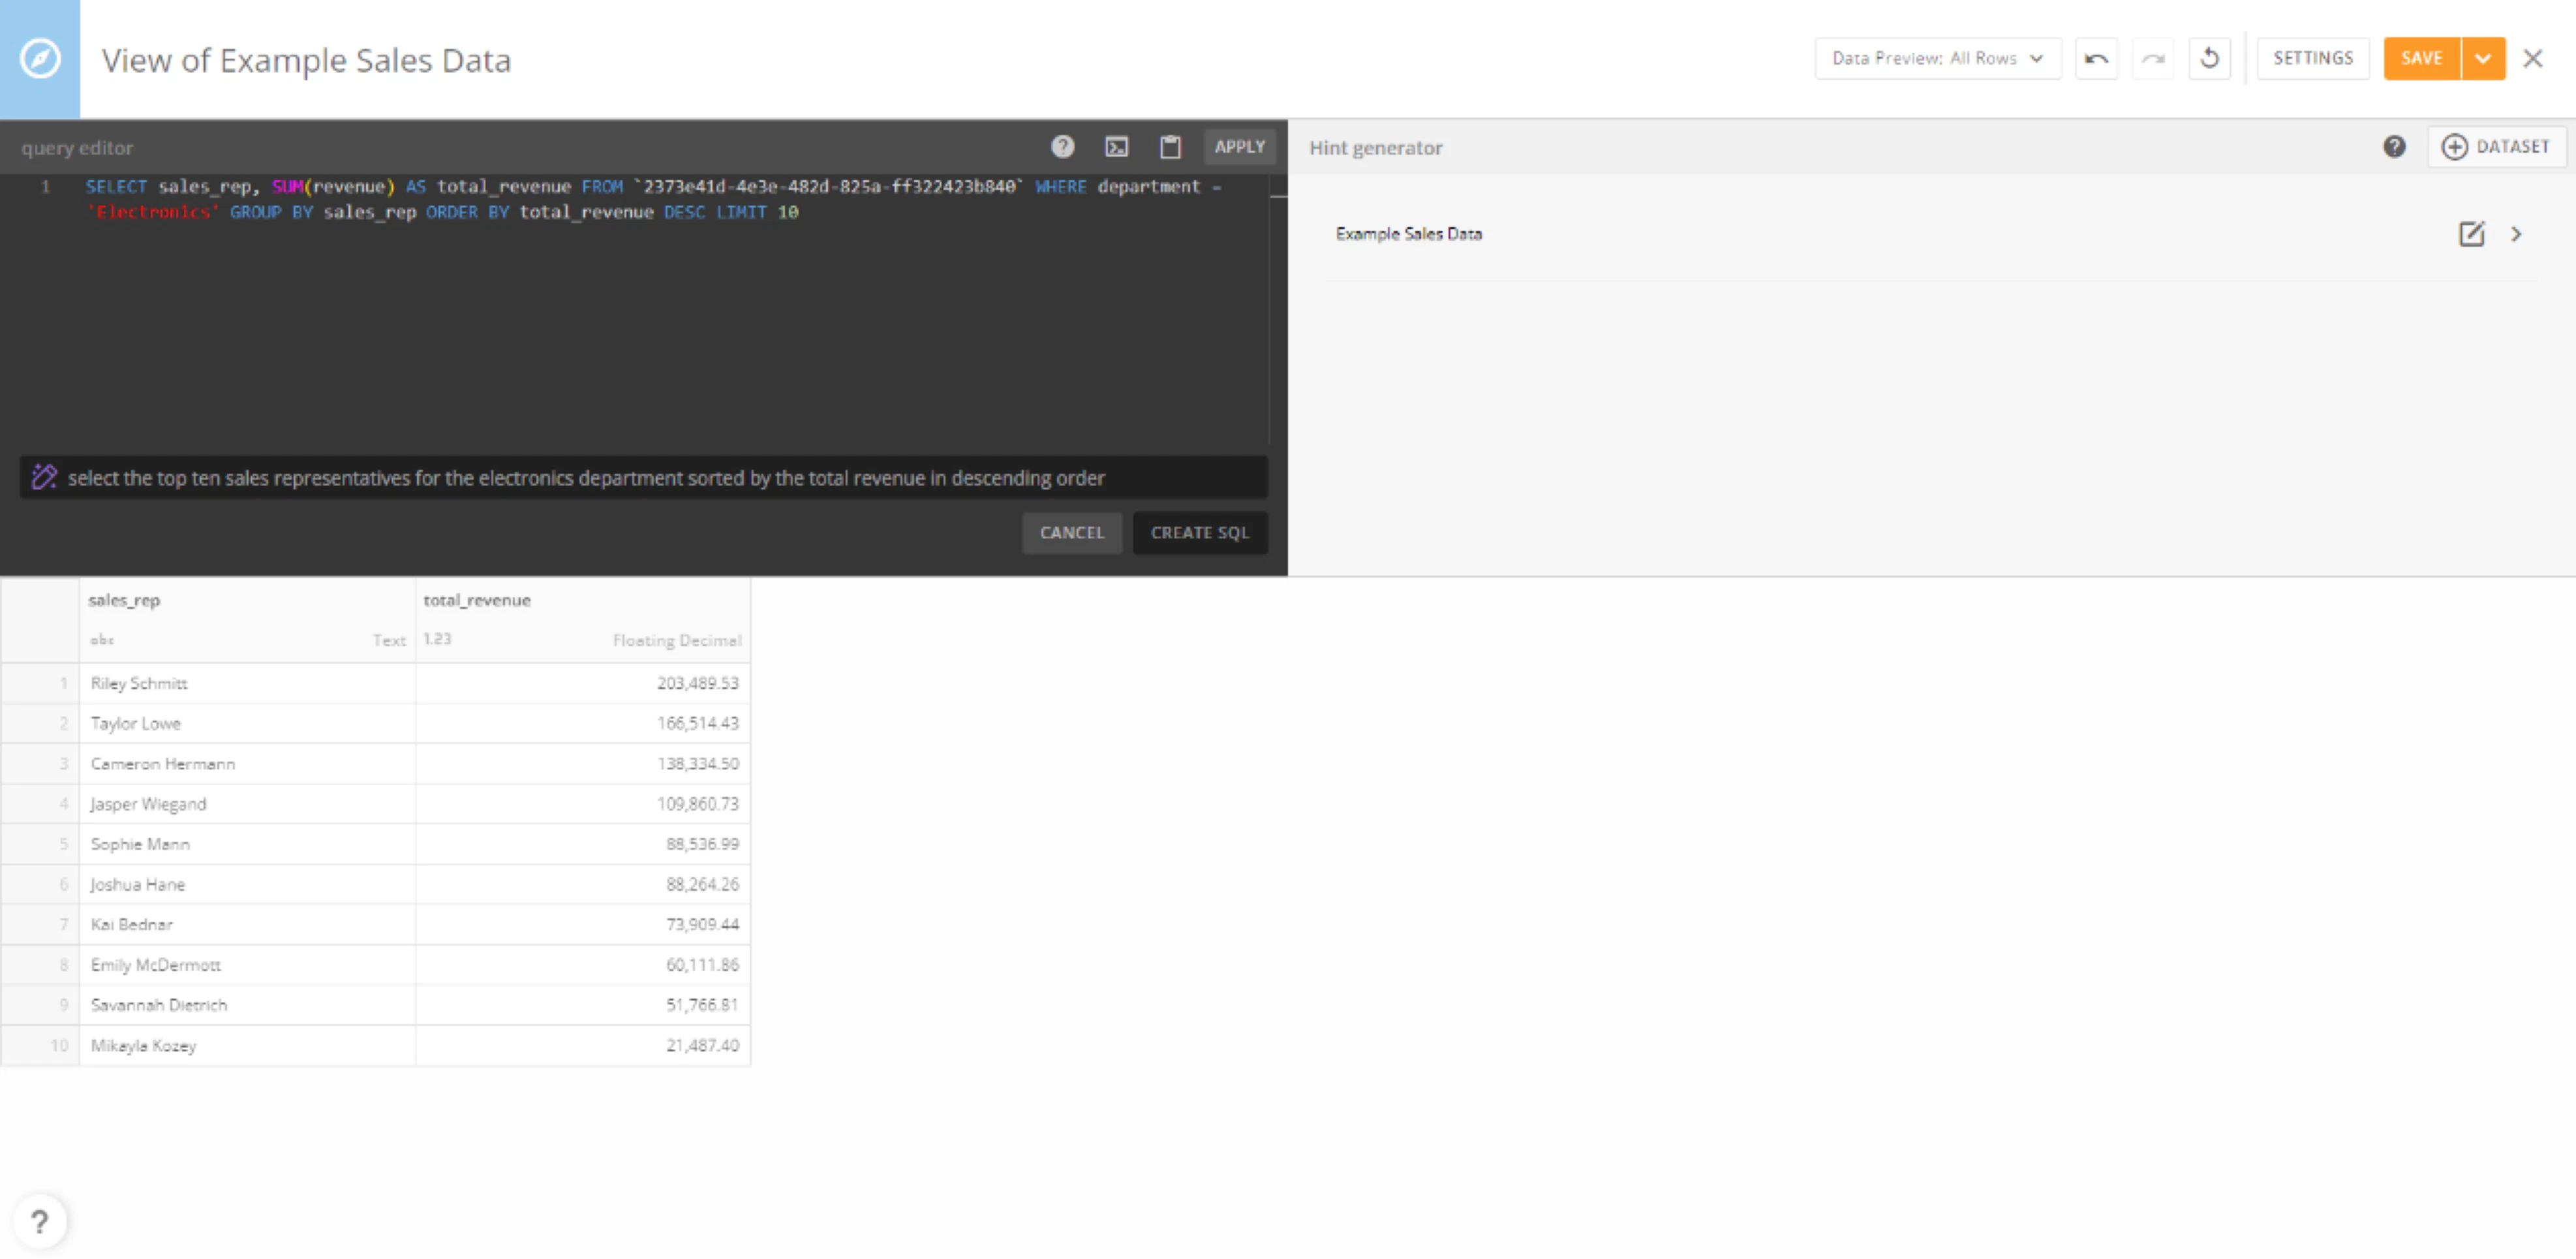The width and height of the screenshot is (2576, 1259).
Task: Select the Savannah Dietrich cell
Action: click(247, 1005)
